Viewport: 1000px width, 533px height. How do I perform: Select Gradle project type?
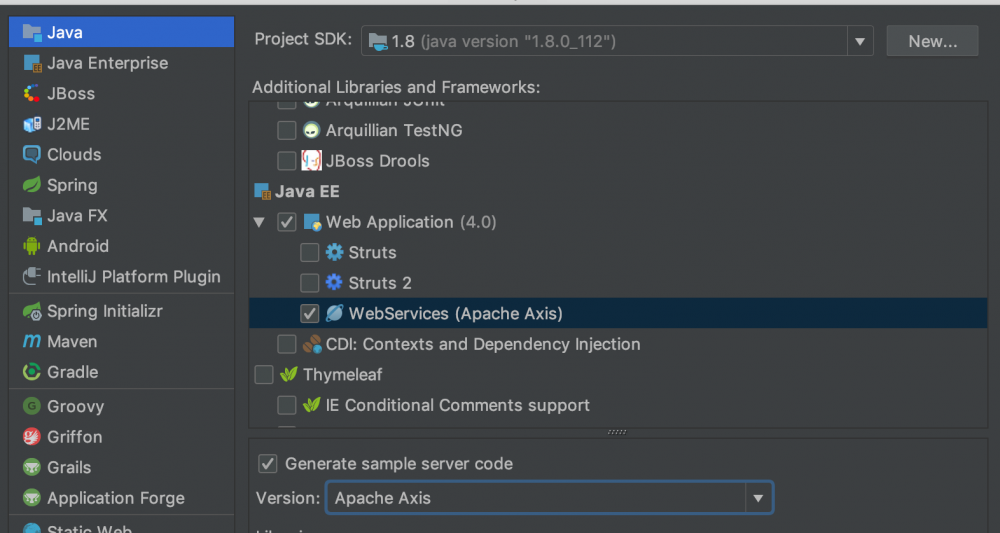click(122, 372)
